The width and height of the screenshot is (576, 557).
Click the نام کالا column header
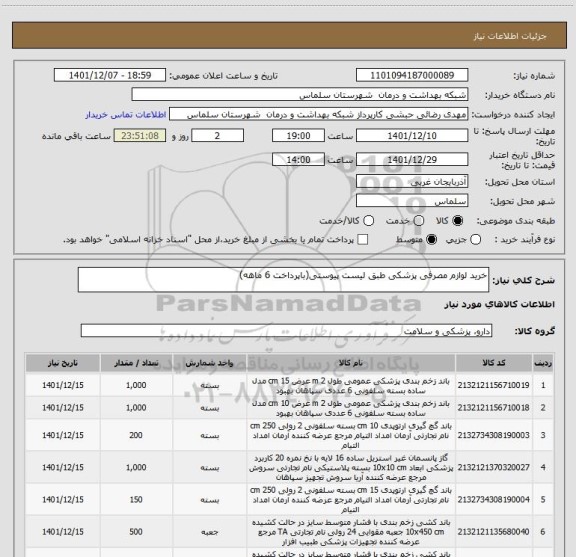[350, 363]
